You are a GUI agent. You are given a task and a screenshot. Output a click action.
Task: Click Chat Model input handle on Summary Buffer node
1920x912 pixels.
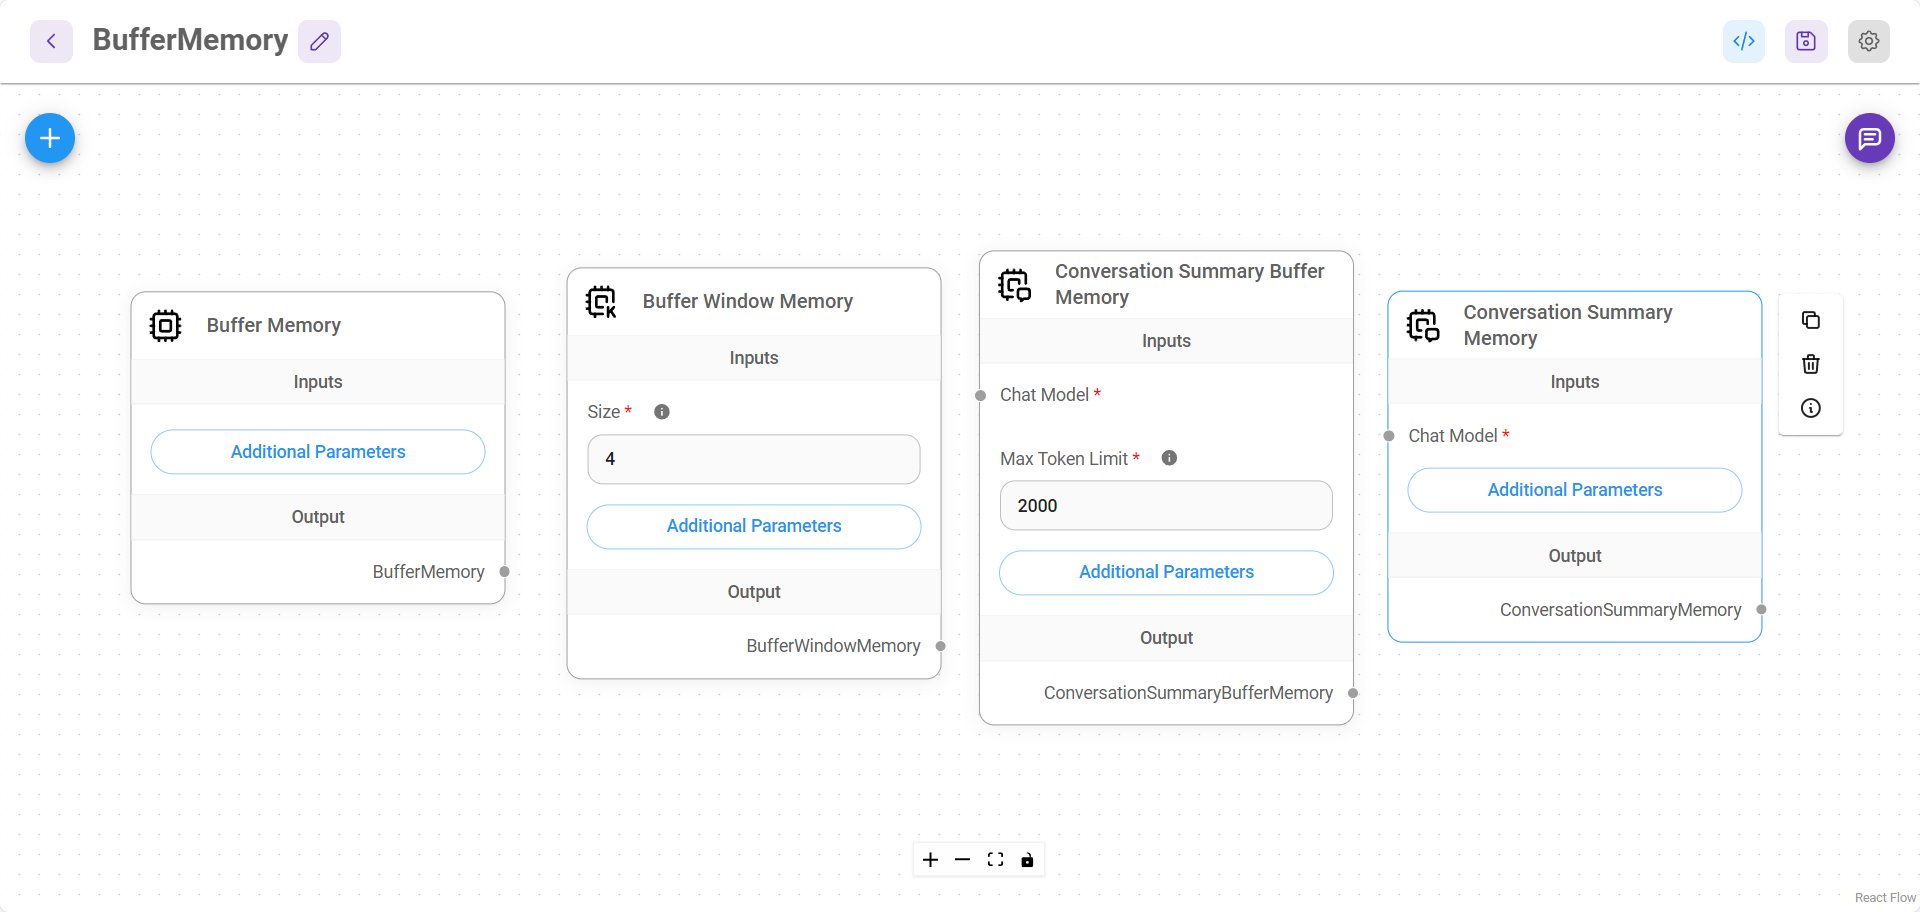[x=980, y=395]
